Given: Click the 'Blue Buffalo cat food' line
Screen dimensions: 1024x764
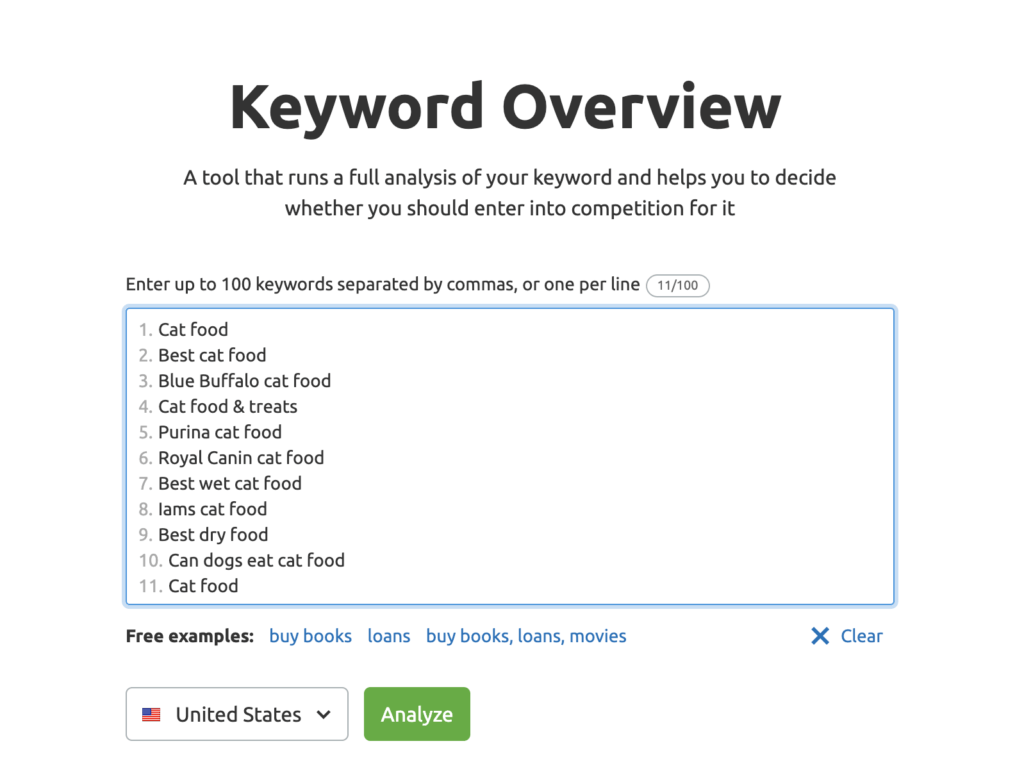Looking at the screenshot, I should tap(244, 381).
